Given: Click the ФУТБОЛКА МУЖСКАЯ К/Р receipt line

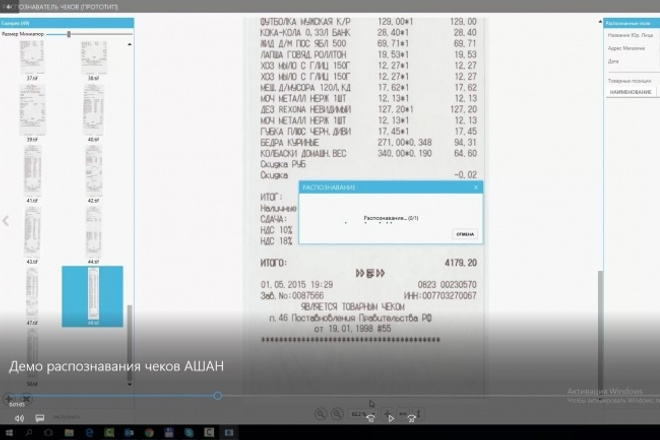Looking at the screenshot, I should coord(368,21).
